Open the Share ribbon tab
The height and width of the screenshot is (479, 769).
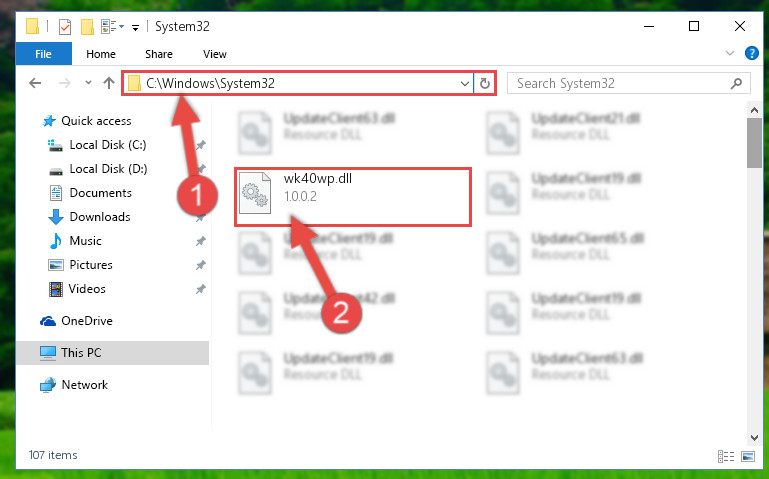click(158, 54)
